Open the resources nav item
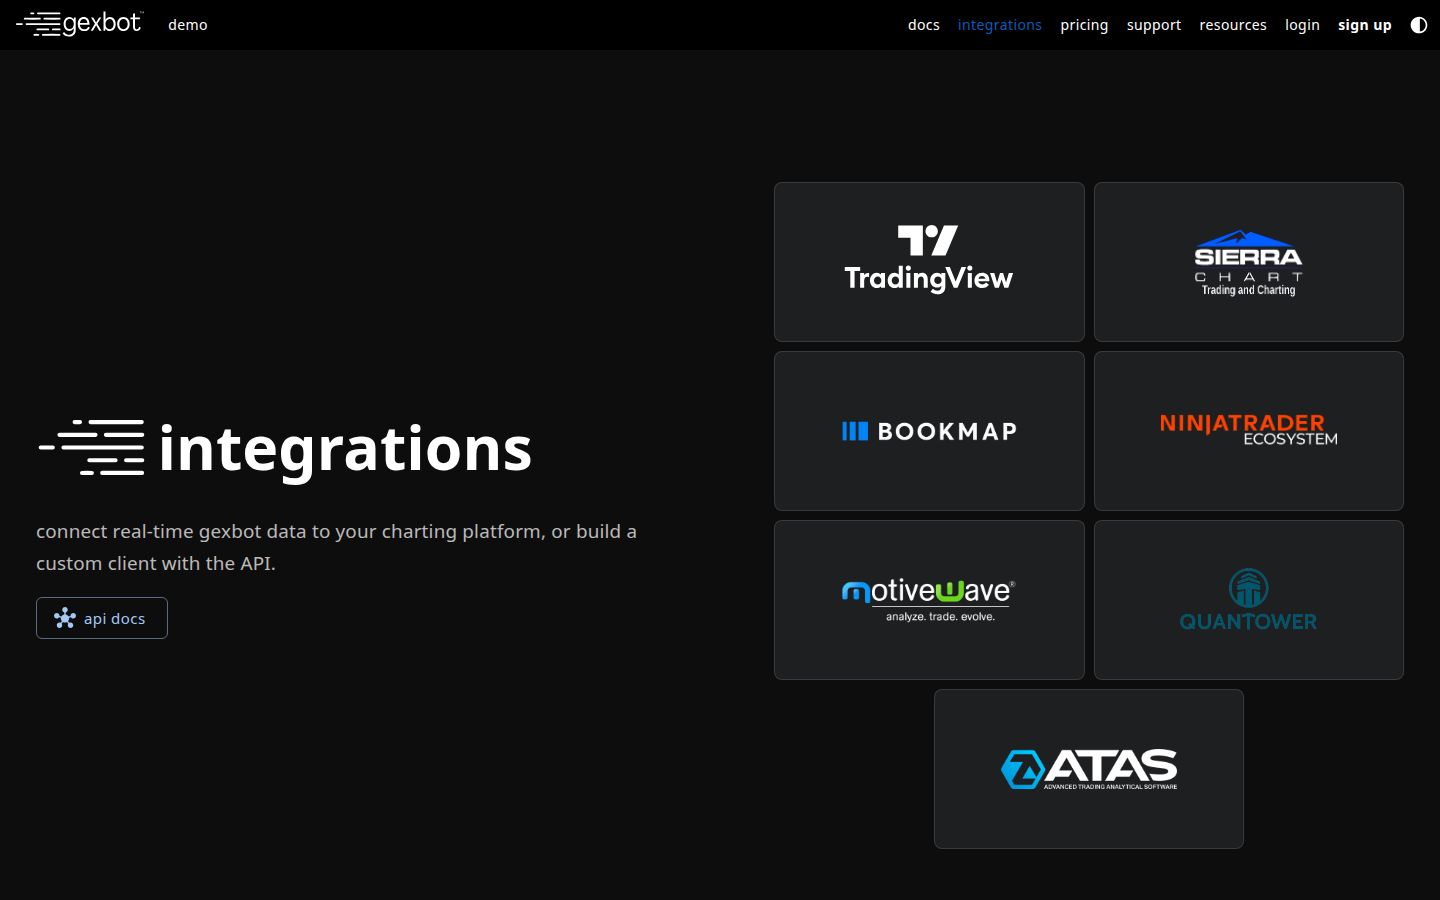 tap(1233, 25)
